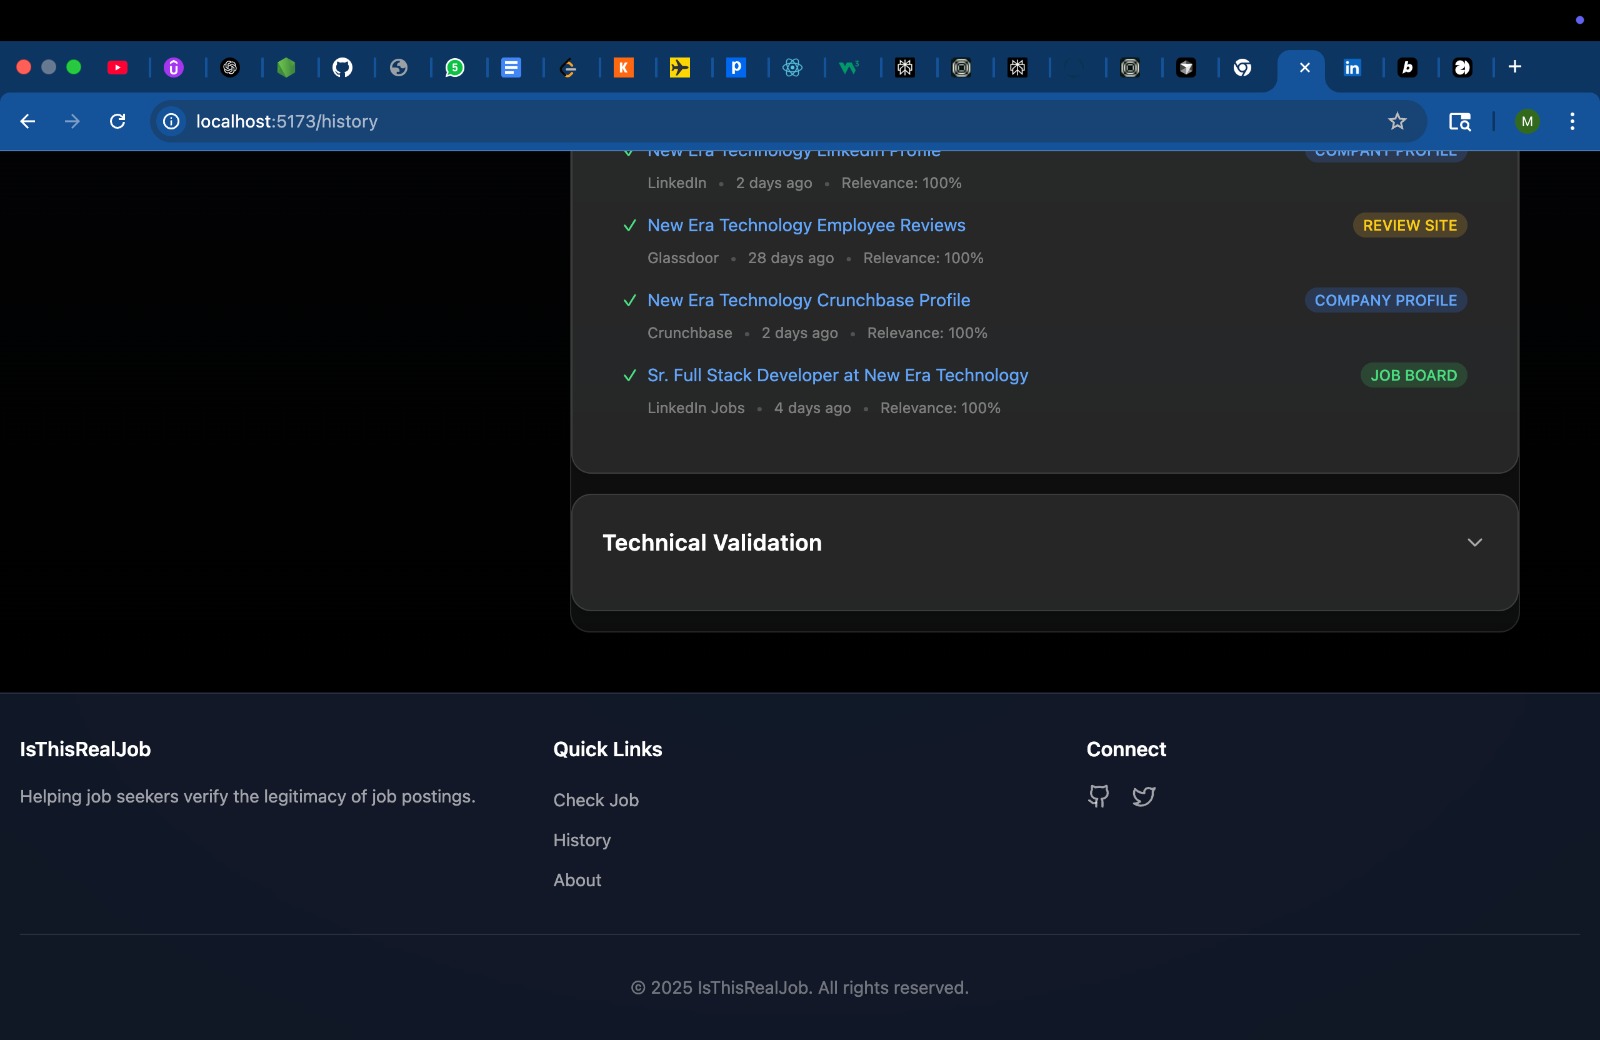
Task: Click the IsThisRealJob footer brand name
Action: tap(85, 749)
